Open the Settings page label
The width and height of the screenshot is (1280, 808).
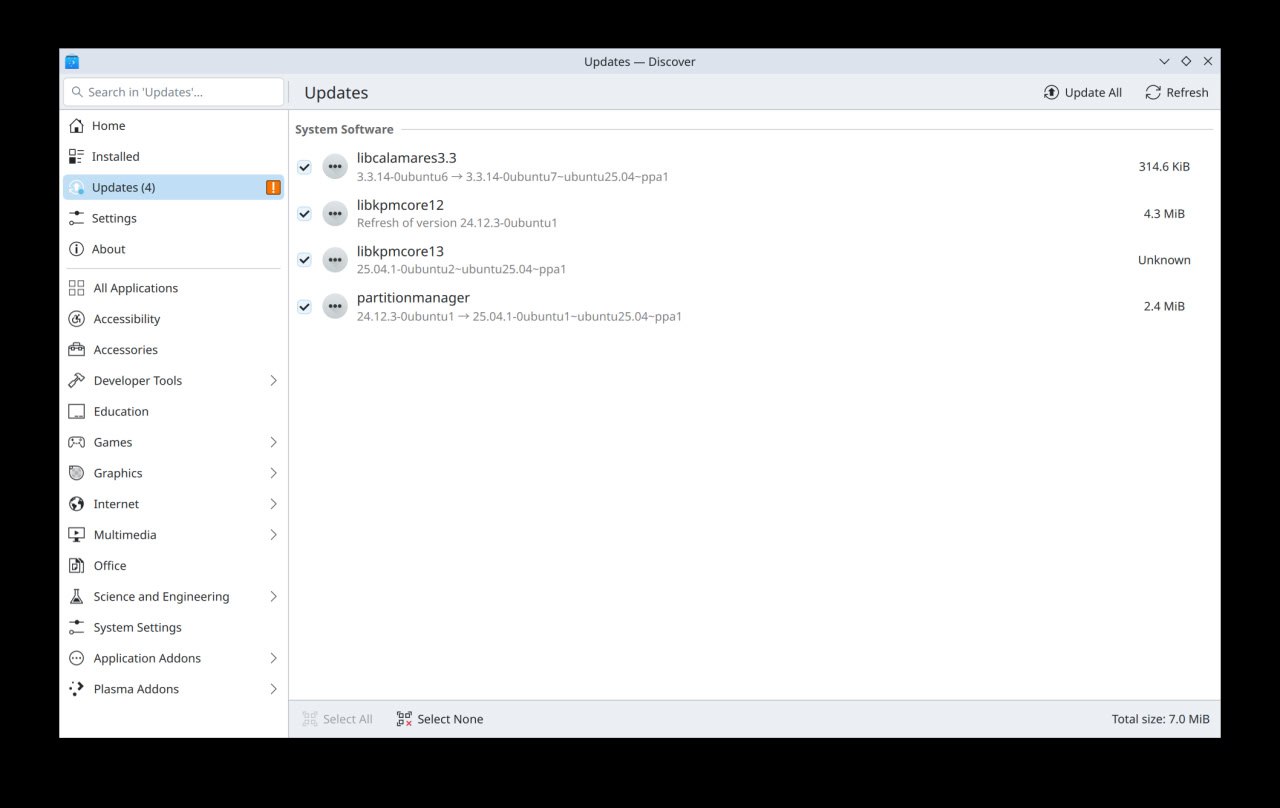[x=114, y=219]
